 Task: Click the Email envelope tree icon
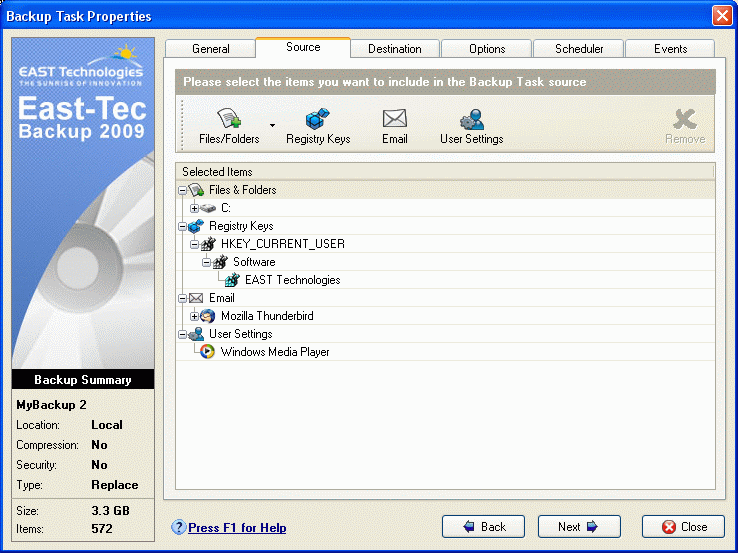click(196, 298)
